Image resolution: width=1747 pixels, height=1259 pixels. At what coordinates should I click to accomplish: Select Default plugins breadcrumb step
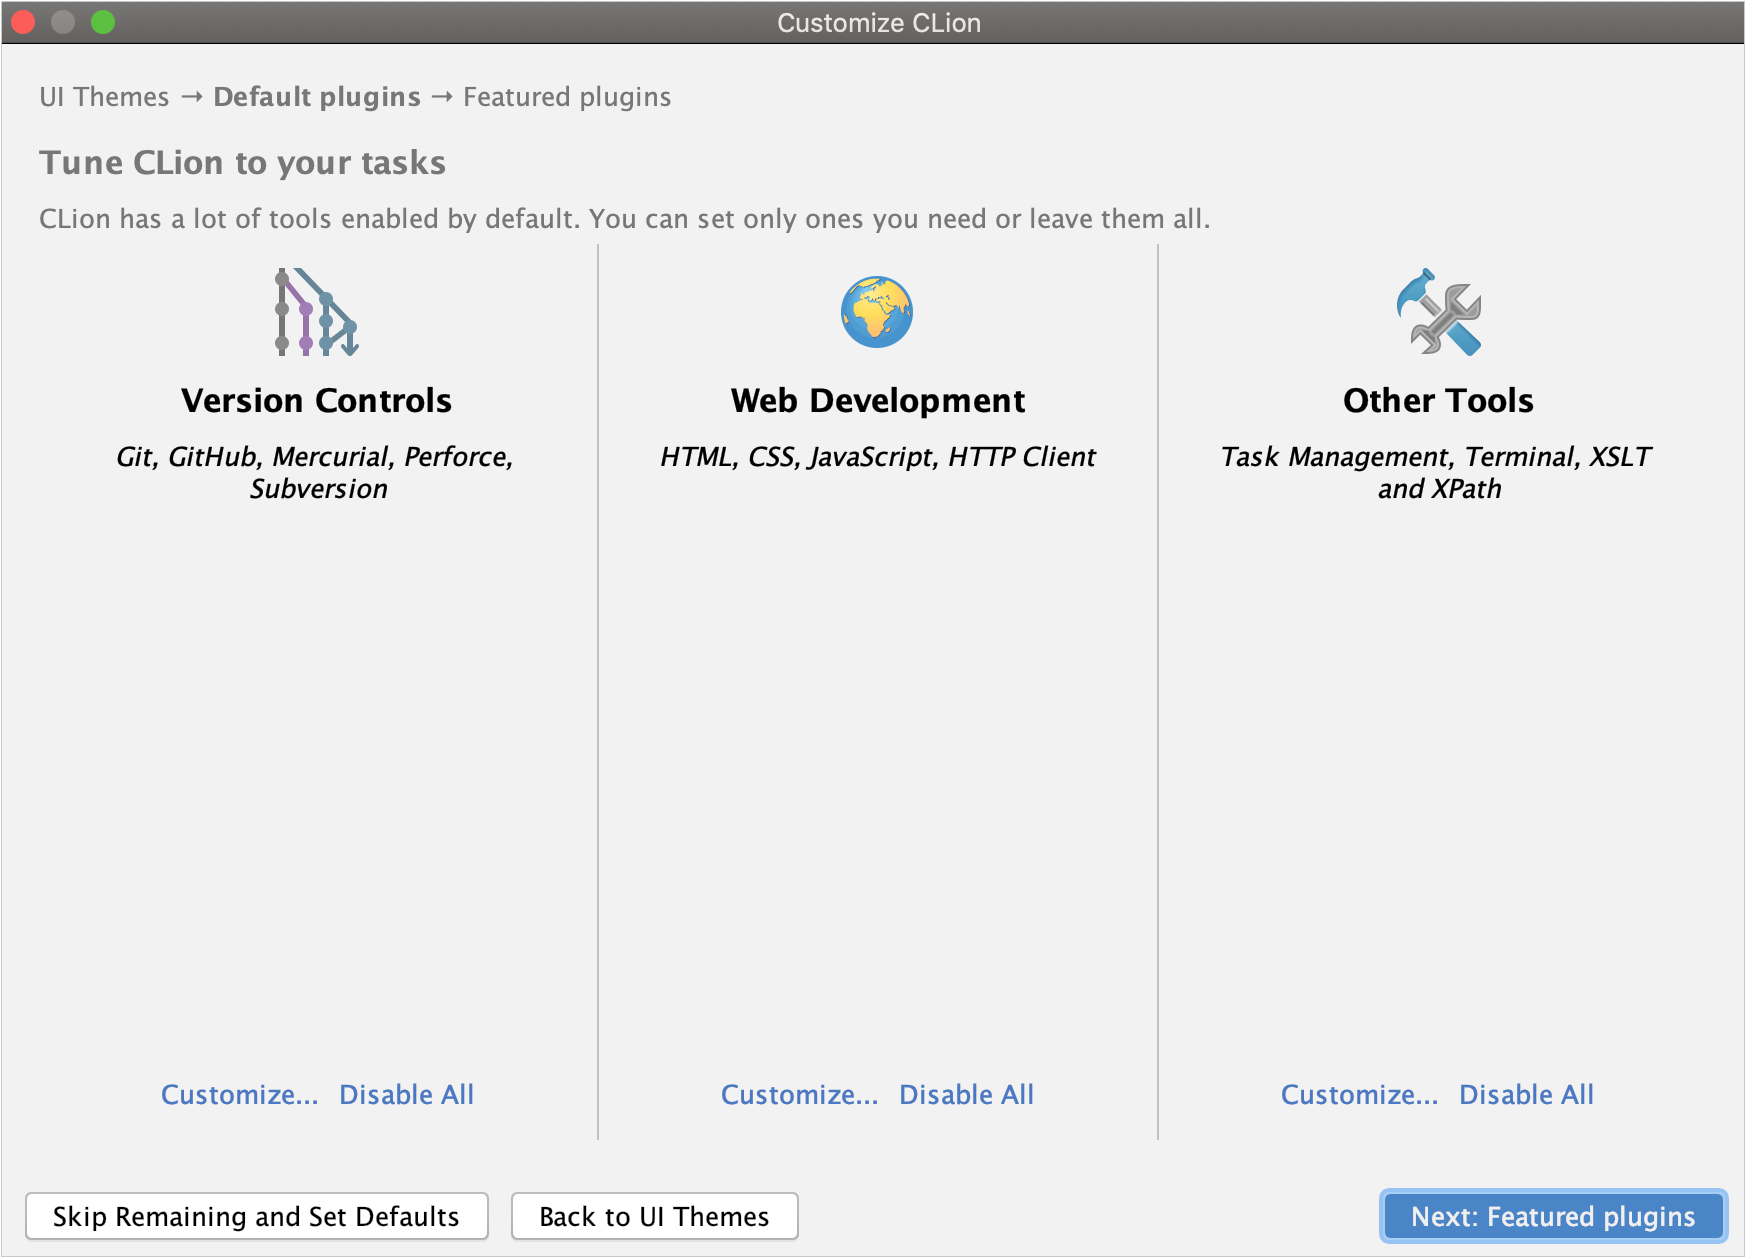317,97
